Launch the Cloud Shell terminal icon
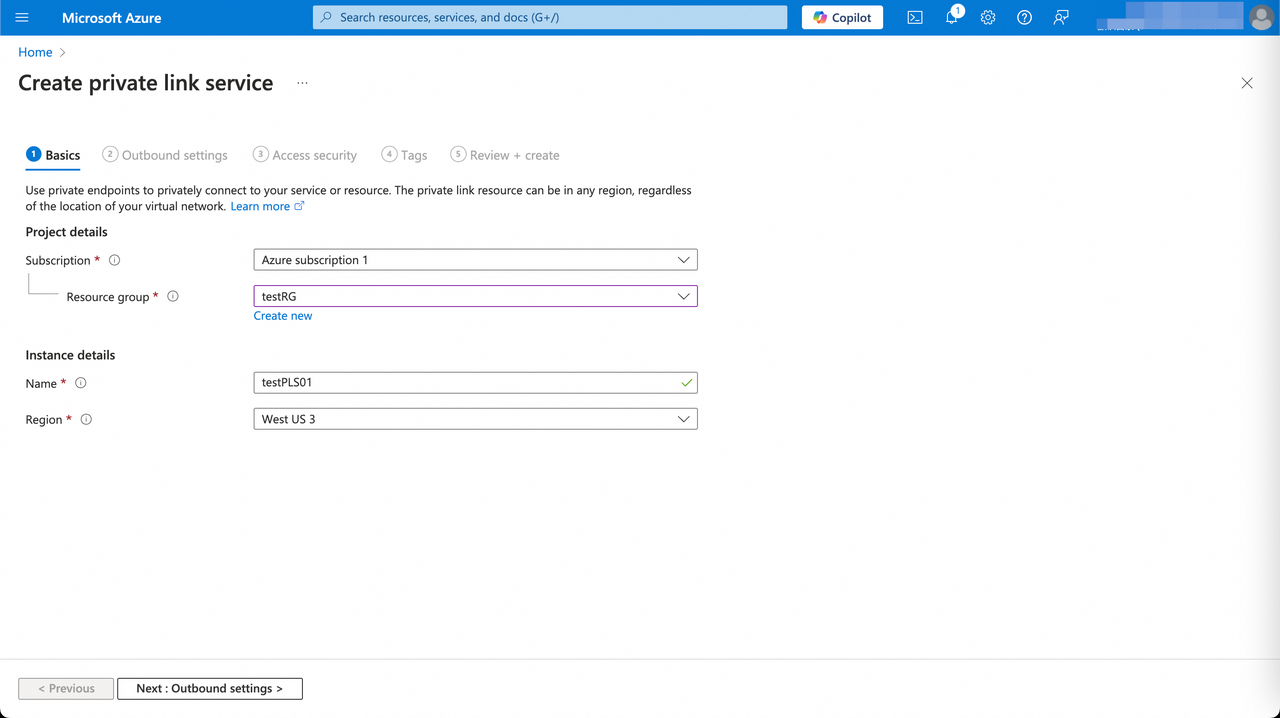 coord(914,17)
